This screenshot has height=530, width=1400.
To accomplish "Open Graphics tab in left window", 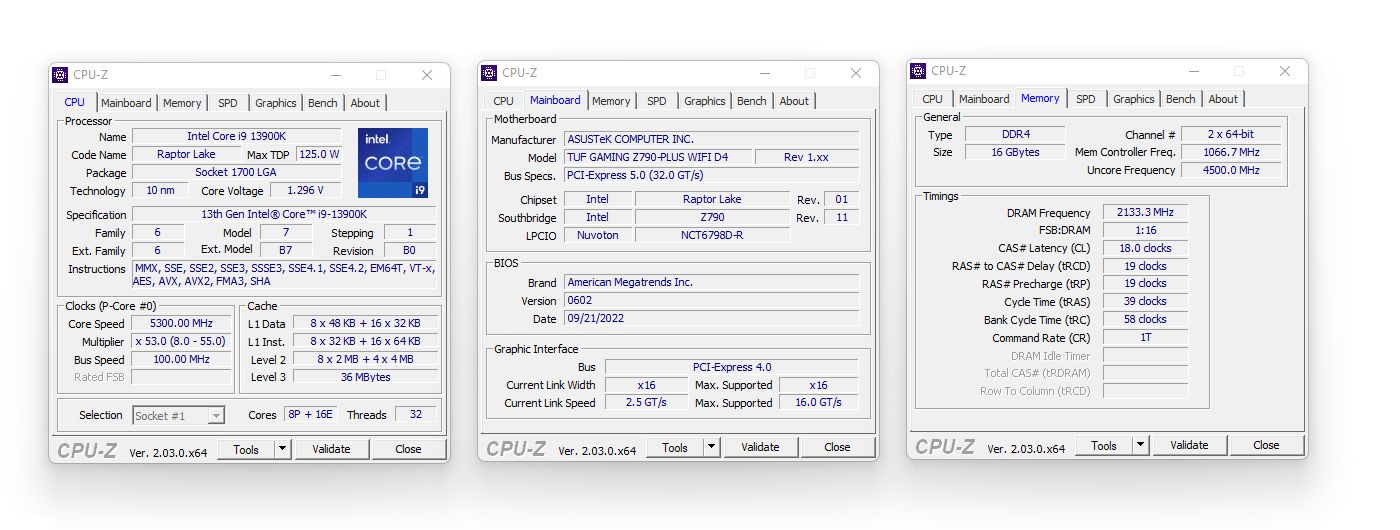I will coord(276,103).
